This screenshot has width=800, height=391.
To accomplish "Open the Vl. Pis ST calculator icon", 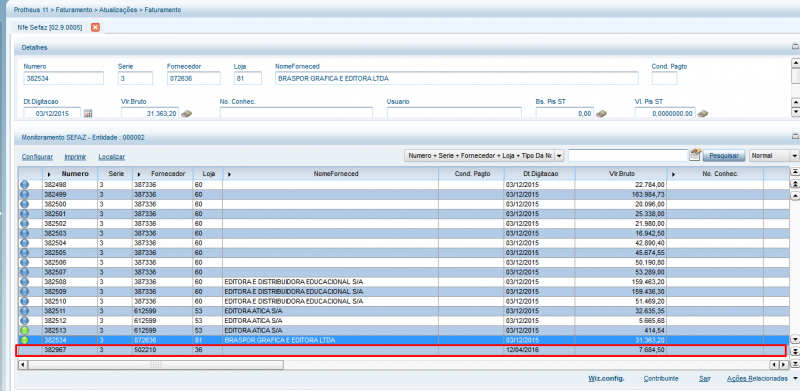I will (x=703, y=113).
